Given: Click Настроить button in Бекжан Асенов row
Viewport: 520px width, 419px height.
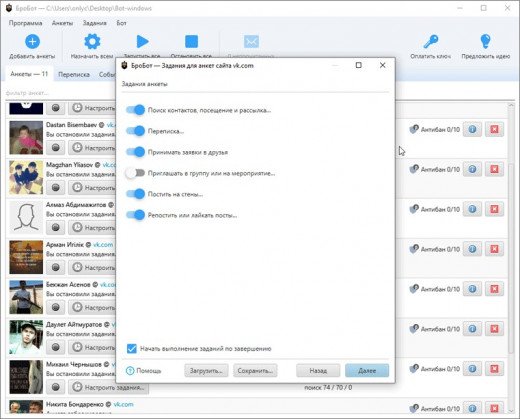Looking at the screenshot, I should pos(92,307).
